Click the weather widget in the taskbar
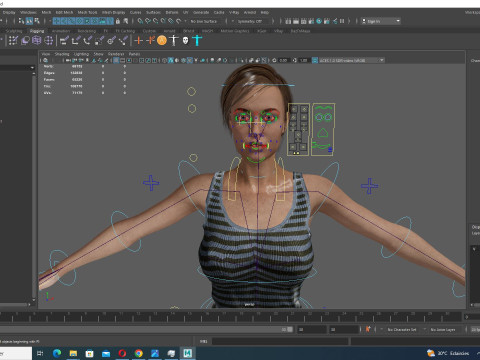 [x=448, y=353]
